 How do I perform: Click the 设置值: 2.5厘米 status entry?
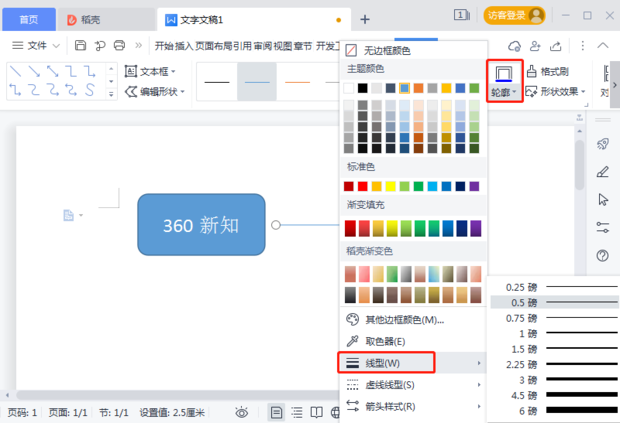click(x=172, y=413)
